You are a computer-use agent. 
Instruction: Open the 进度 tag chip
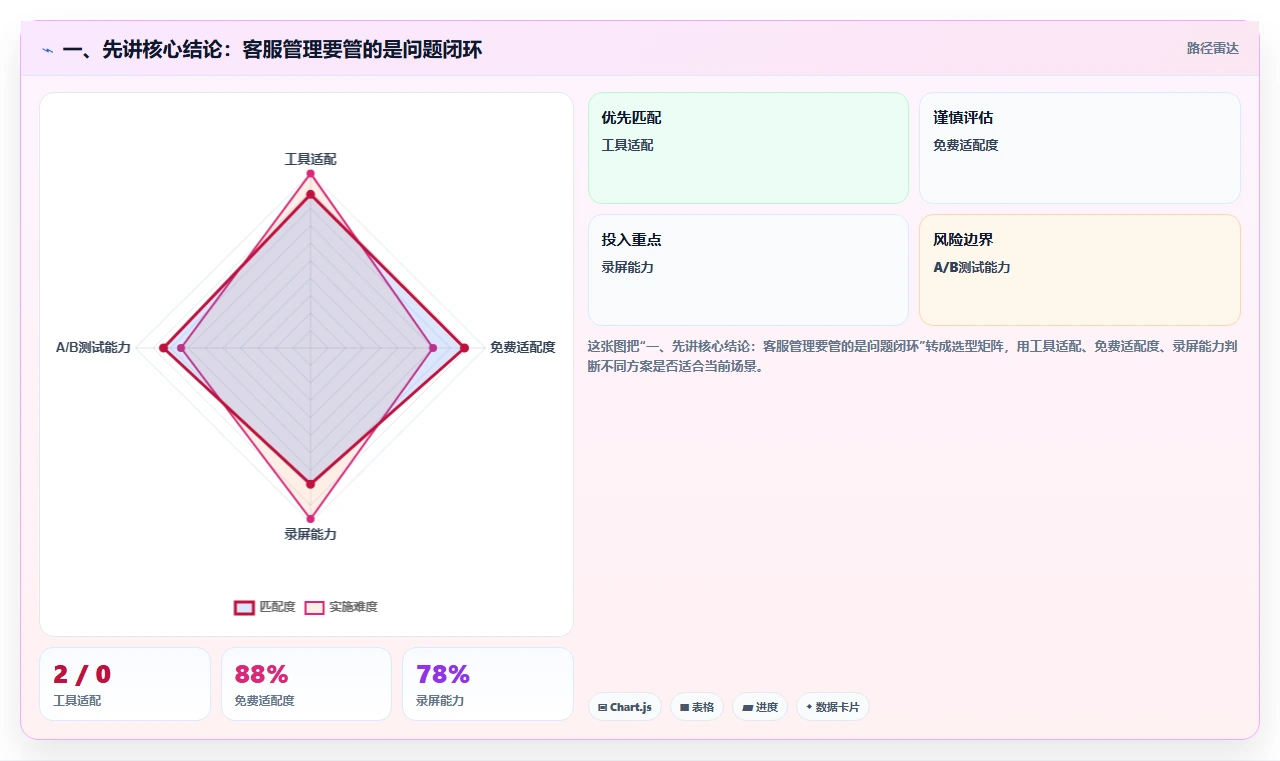760,707
